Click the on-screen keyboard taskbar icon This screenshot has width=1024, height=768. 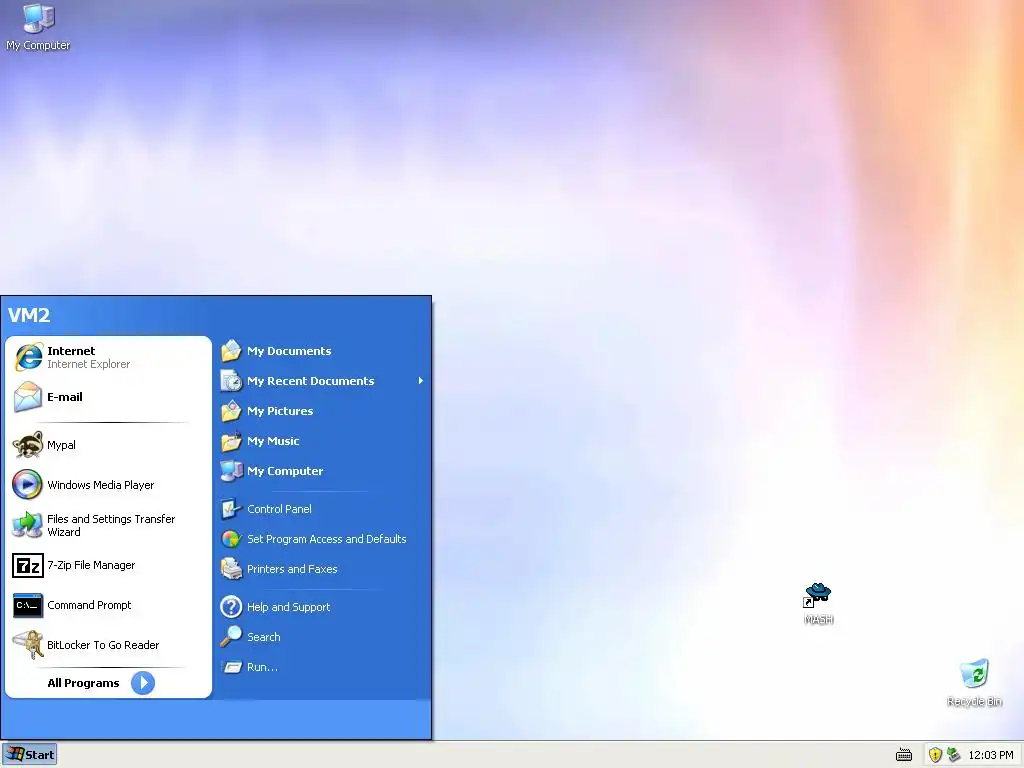[904, 756]
